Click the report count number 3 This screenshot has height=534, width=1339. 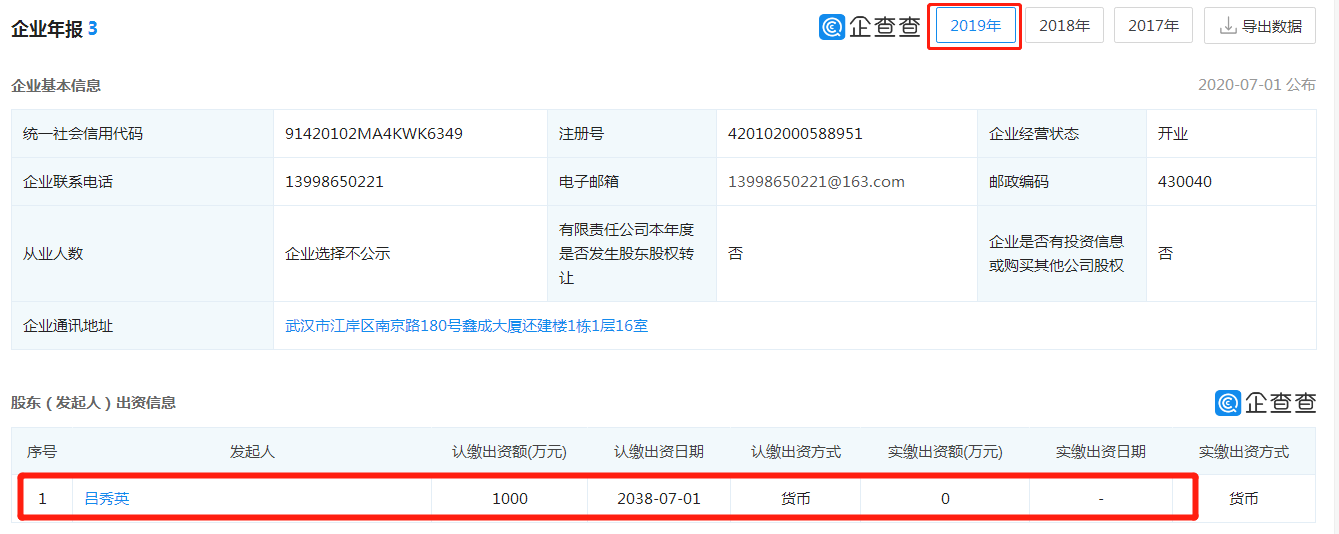[x=93, y=29]
